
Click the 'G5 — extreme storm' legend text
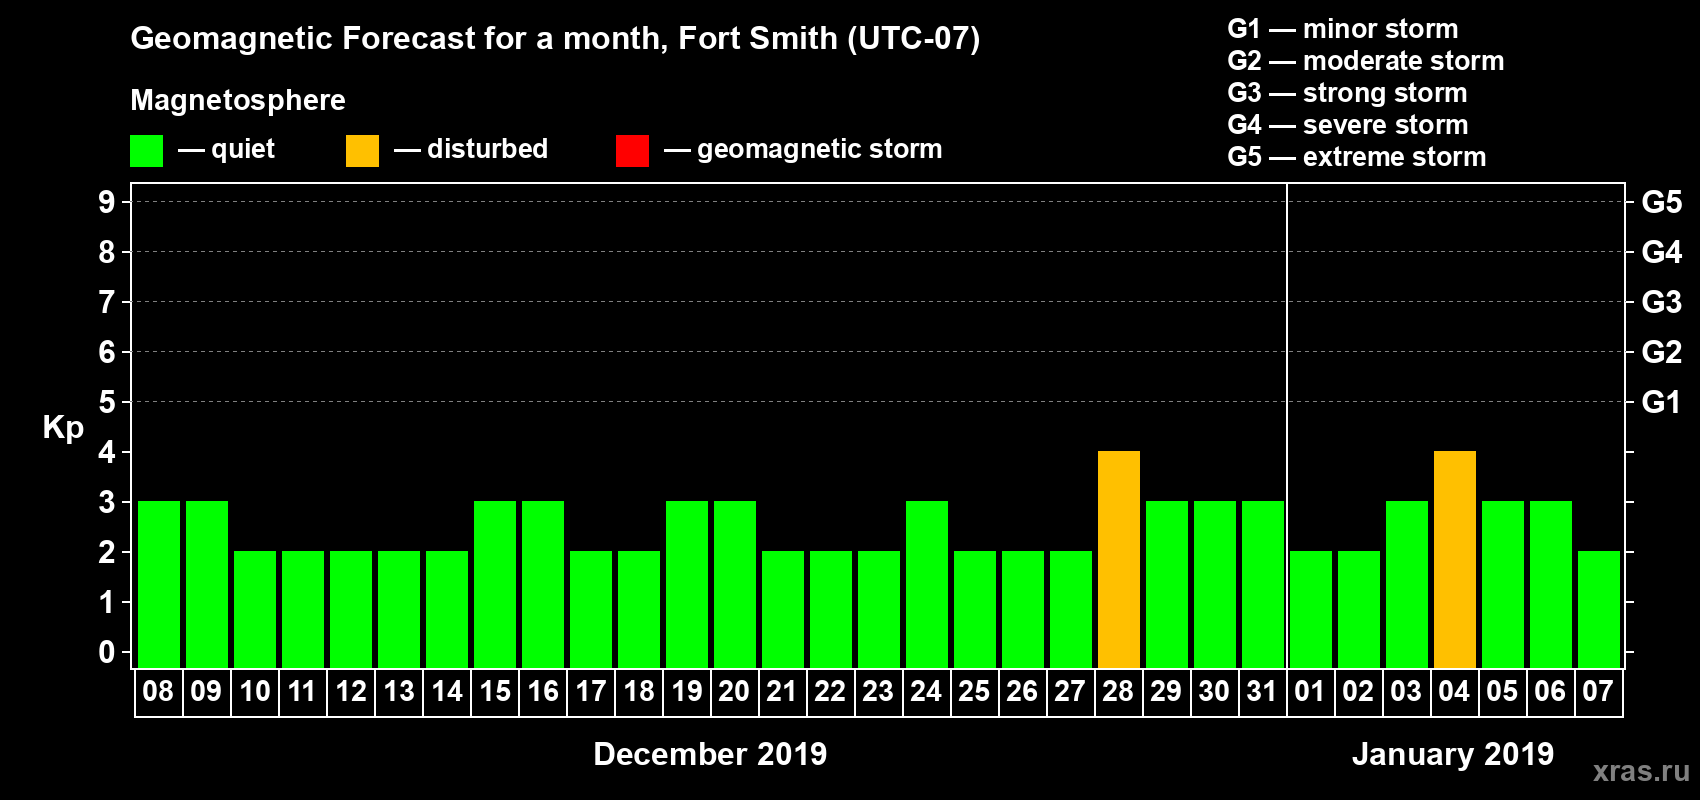[x=1357, y=157]
